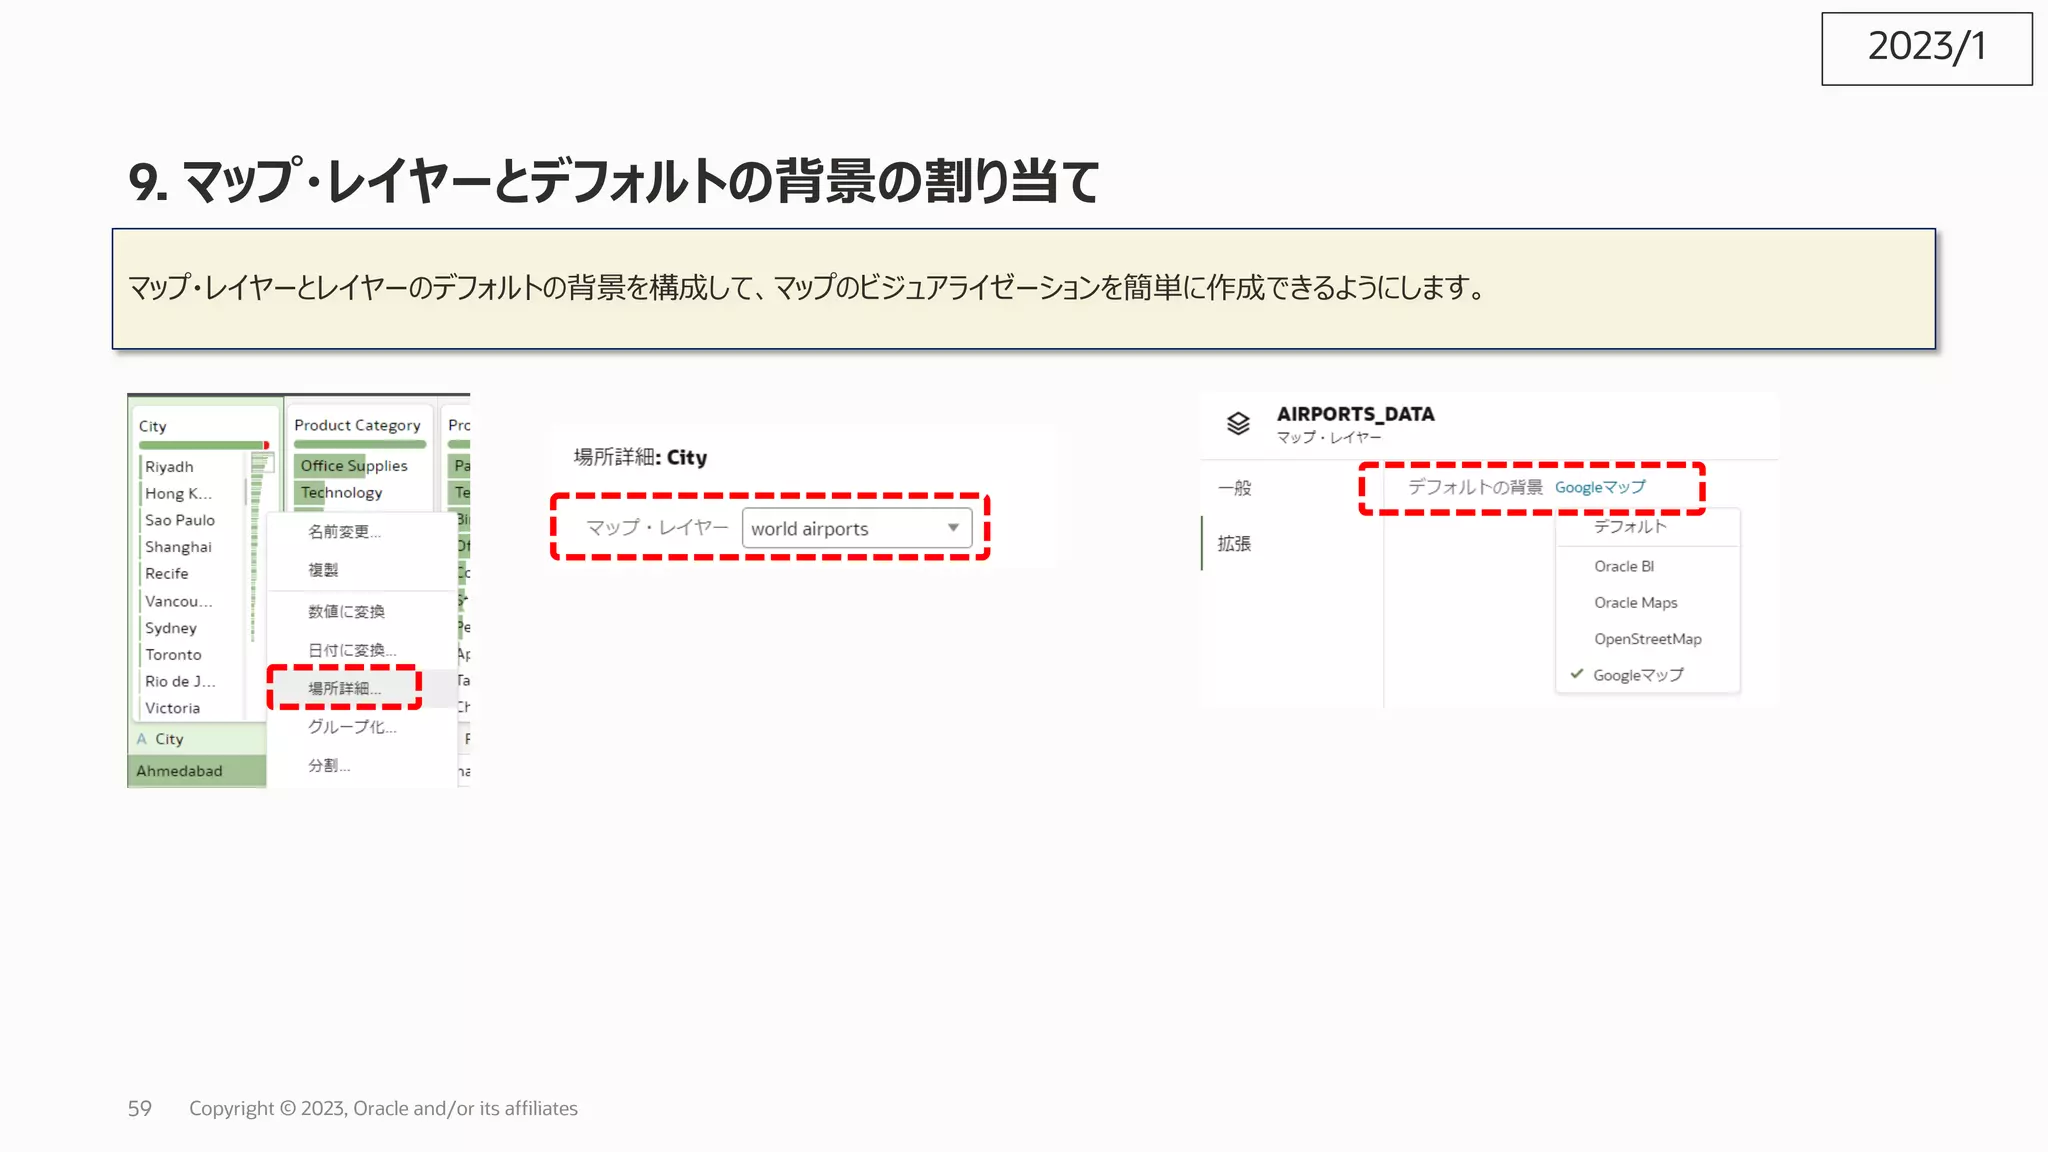Select 分割... menu entry
This screenshot has width=2048, height=1152.
tap(329, 766)
